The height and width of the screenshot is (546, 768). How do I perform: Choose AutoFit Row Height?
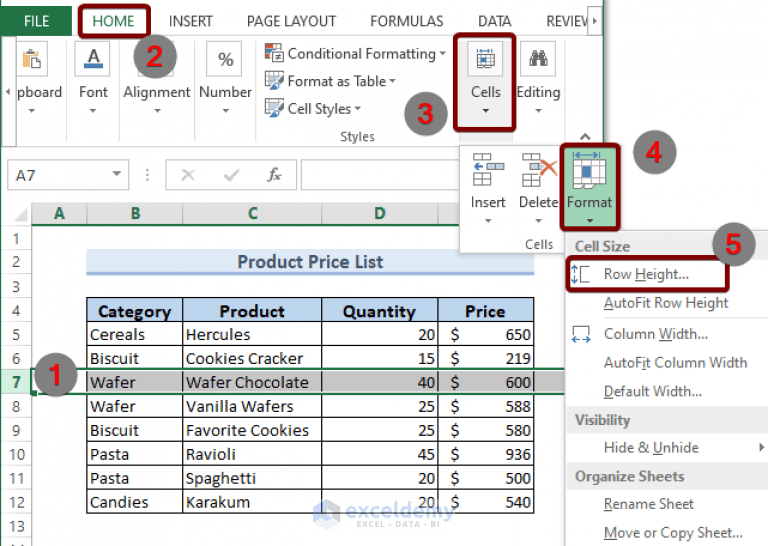pos(666,303)
